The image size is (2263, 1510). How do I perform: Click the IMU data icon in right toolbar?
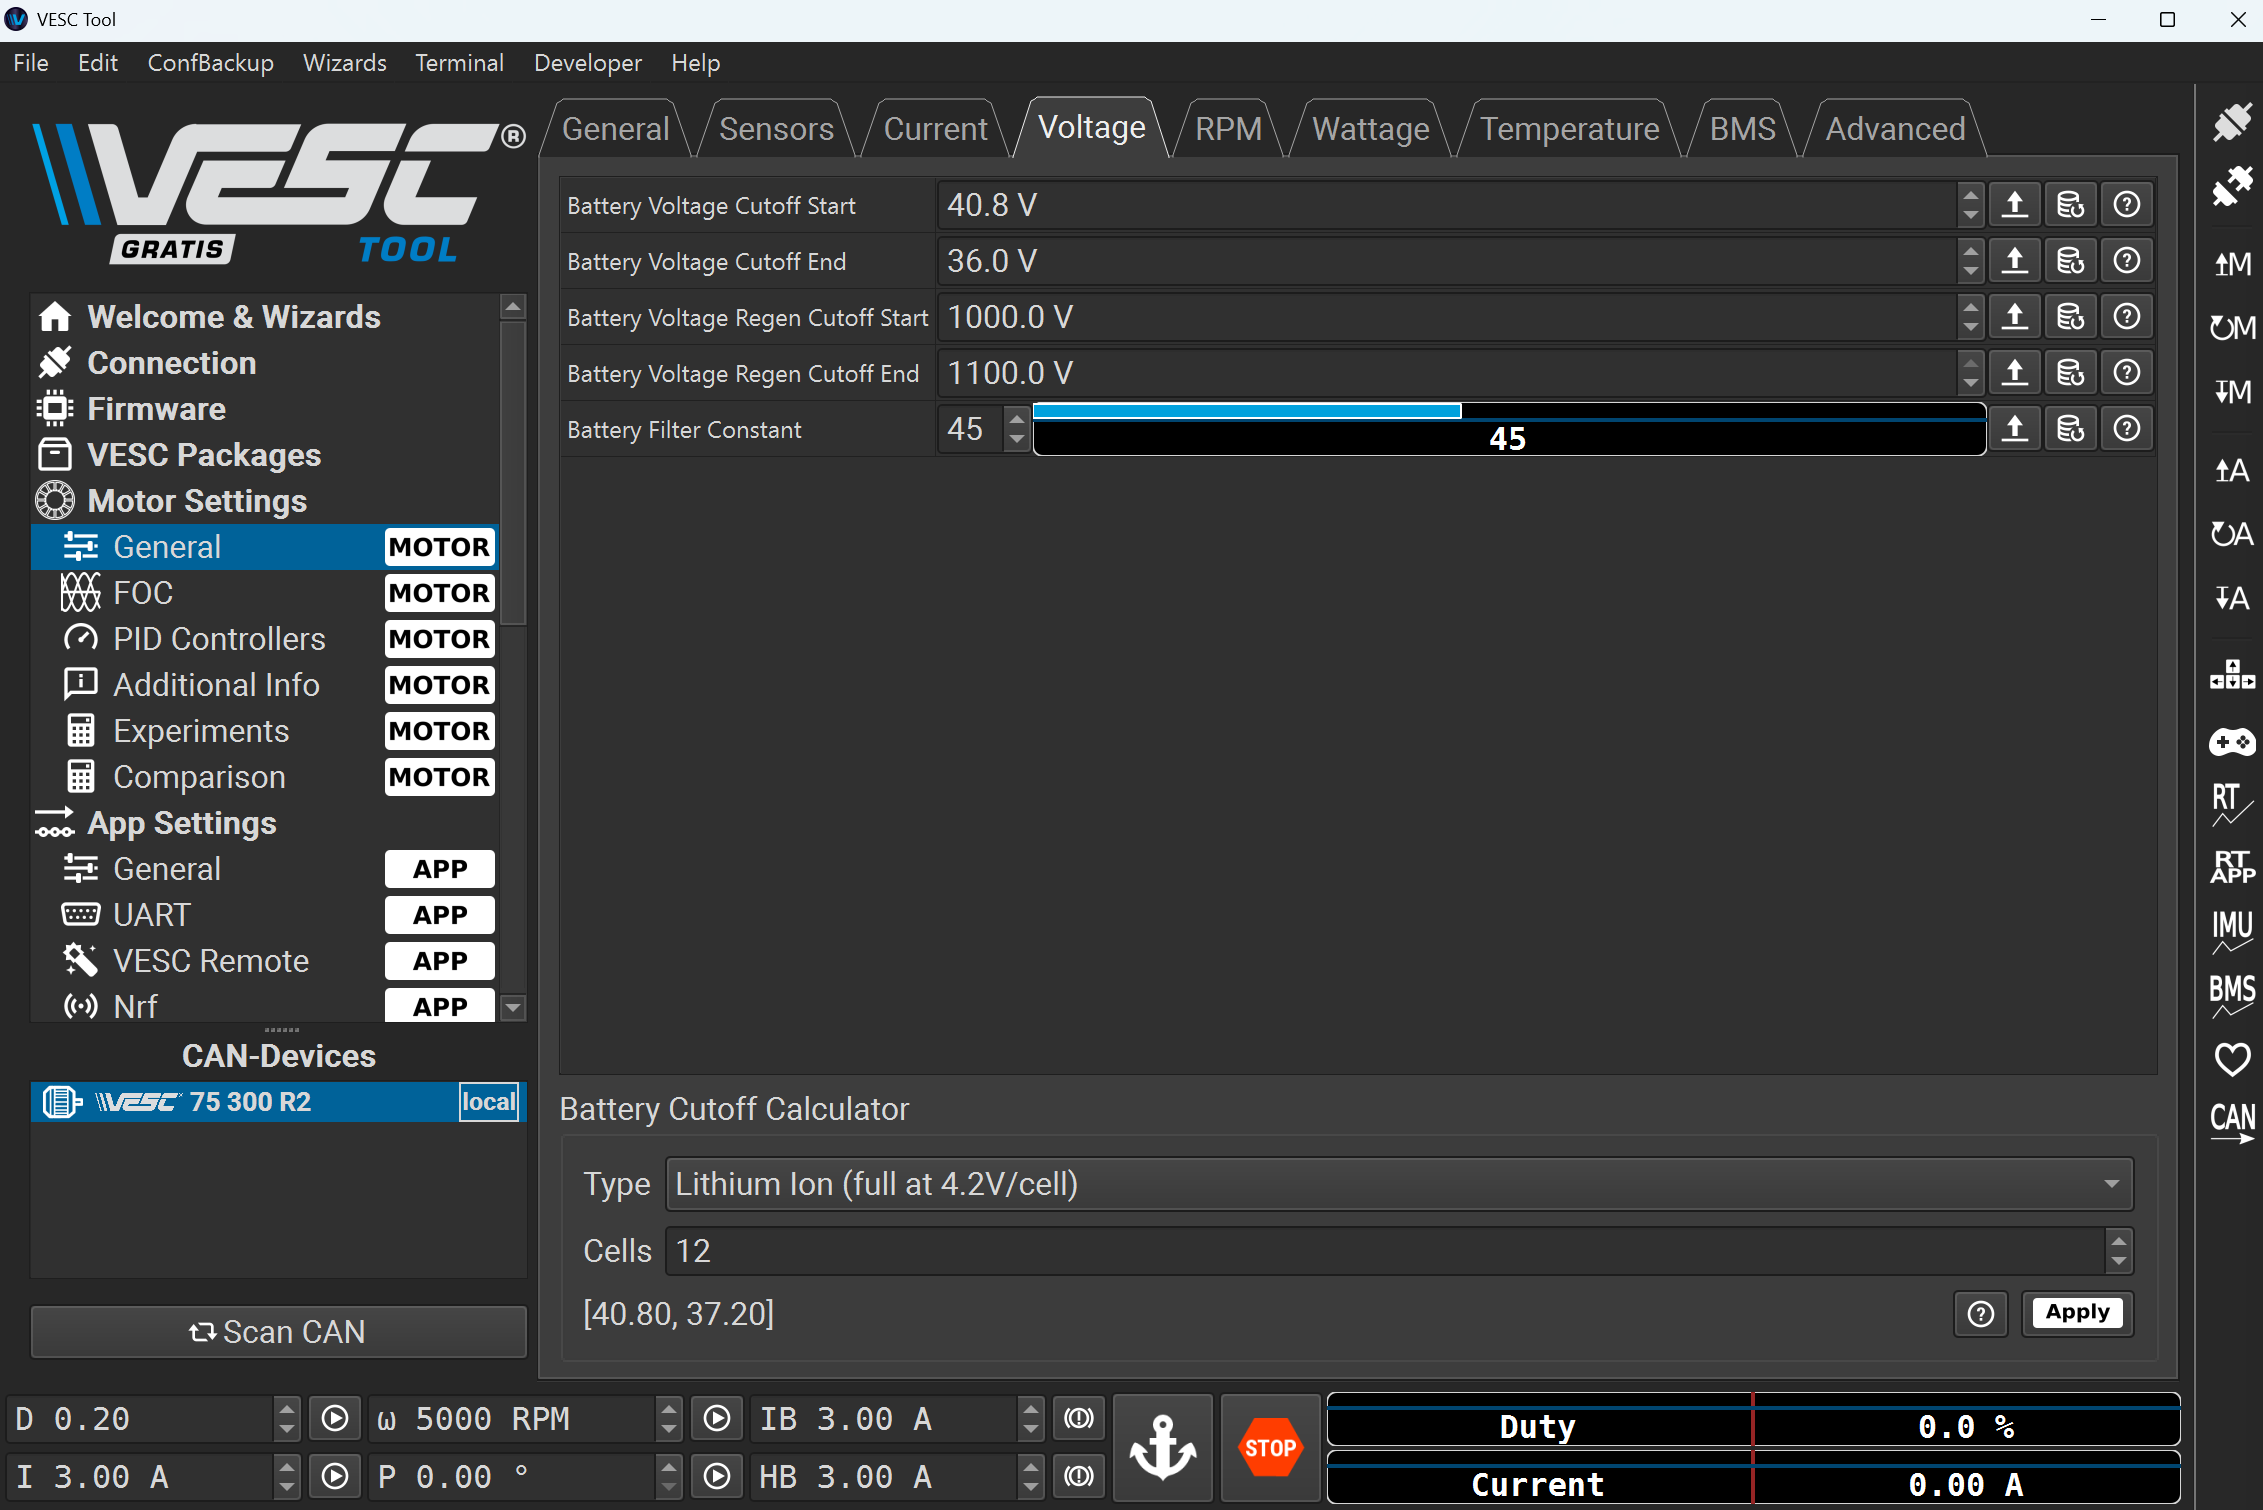pos(2231,930)
